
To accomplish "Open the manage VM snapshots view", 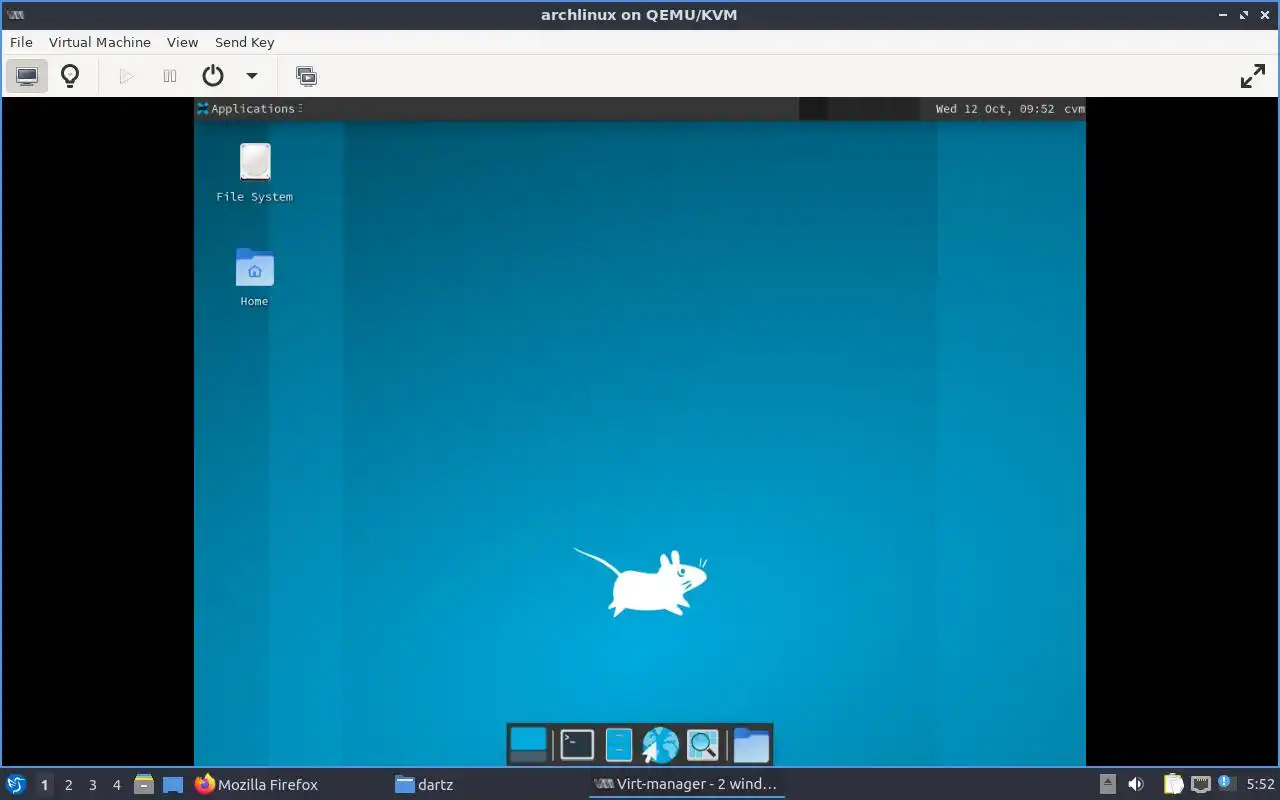I will (x=306, y=76).
